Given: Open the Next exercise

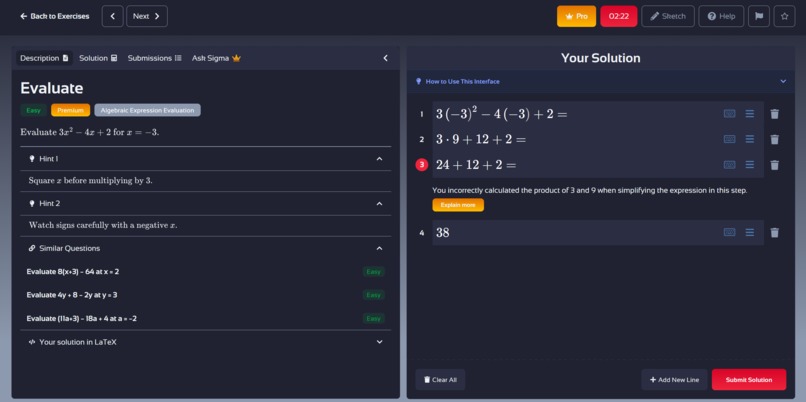Looking at the screenshot, I should click(146, 16).
